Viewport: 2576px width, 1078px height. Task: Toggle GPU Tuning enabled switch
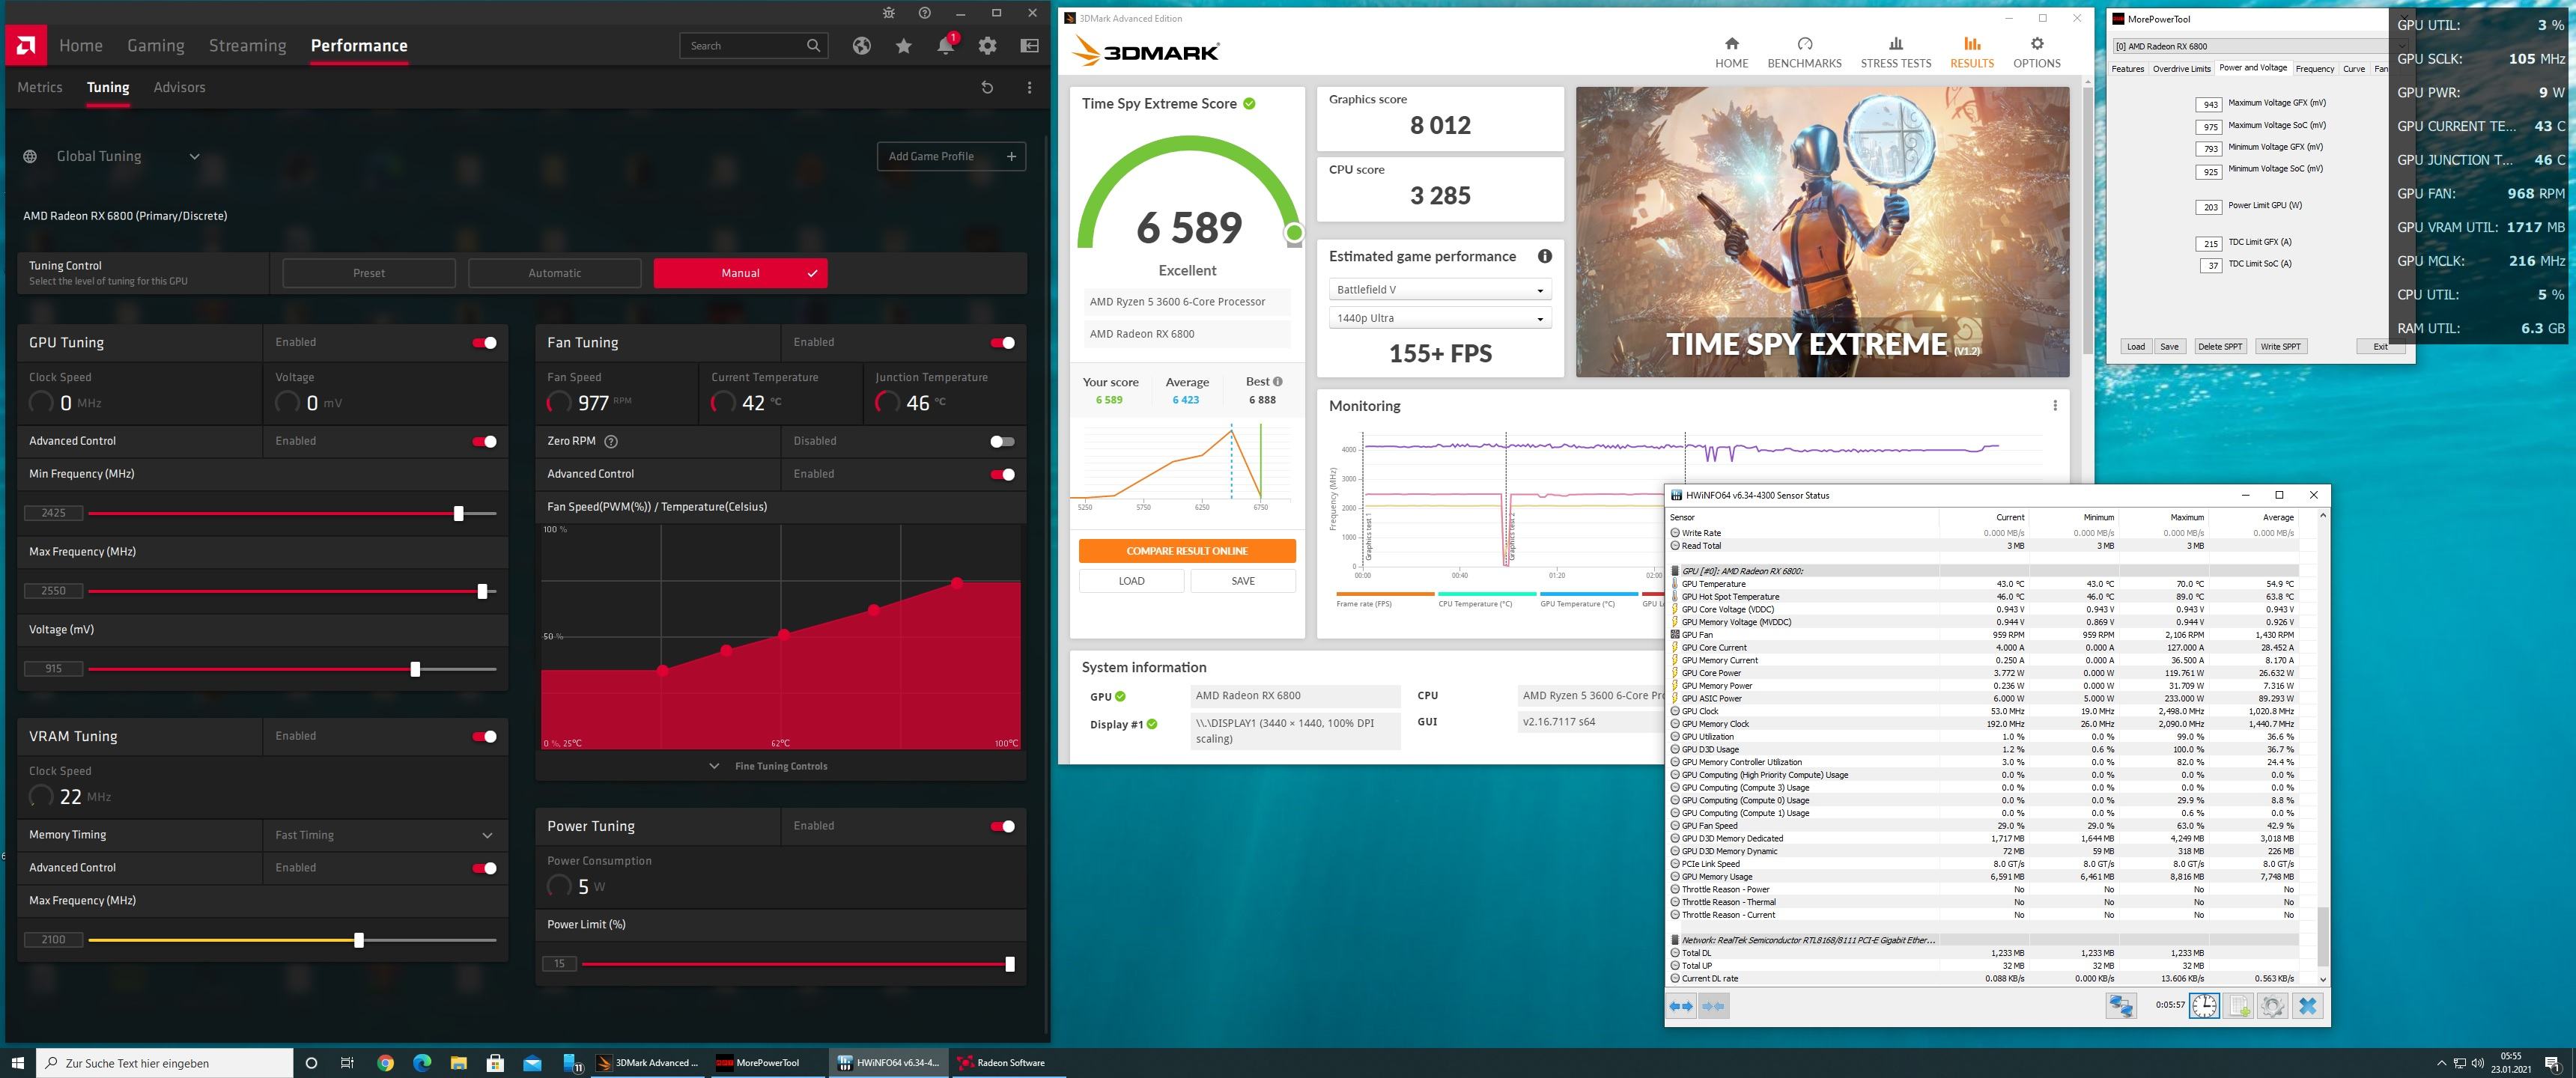485,343
